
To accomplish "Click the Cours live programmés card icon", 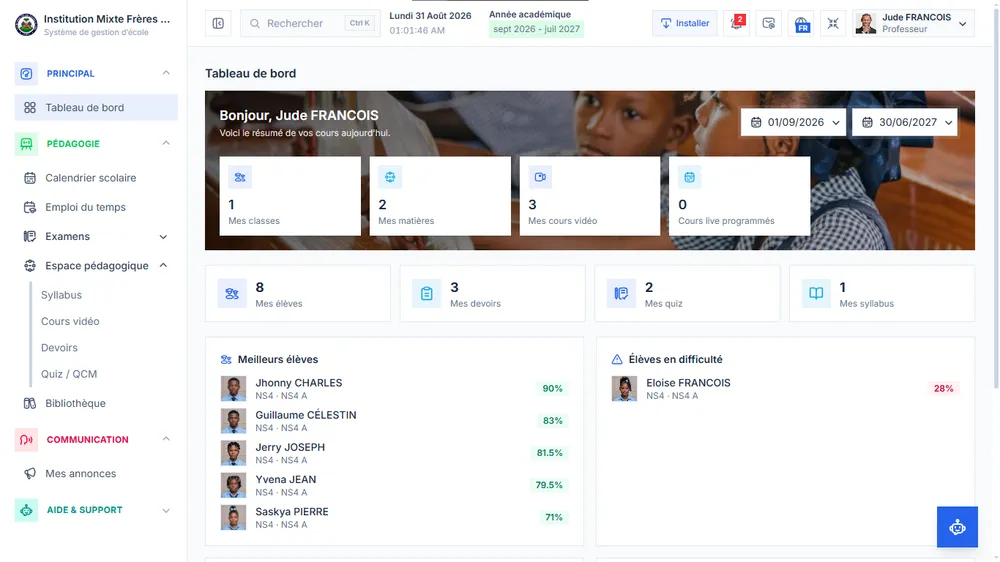I will tap(689, 177).
